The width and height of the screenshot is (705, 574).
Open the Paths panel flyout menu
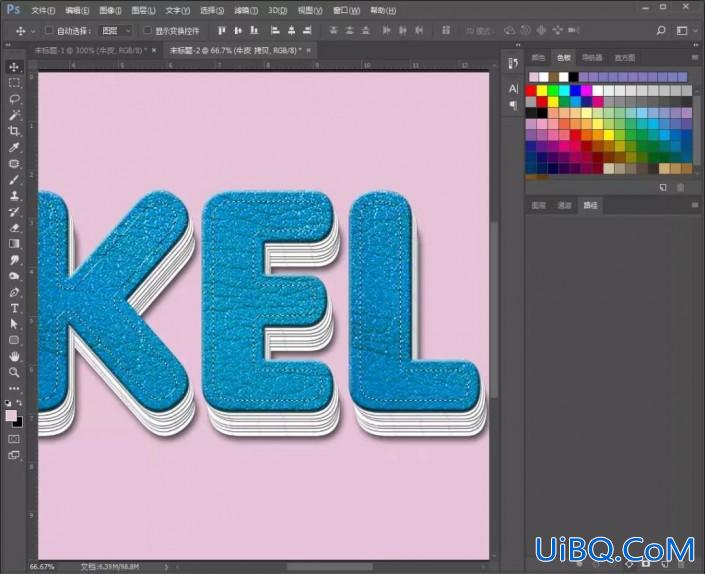(695, 205)
